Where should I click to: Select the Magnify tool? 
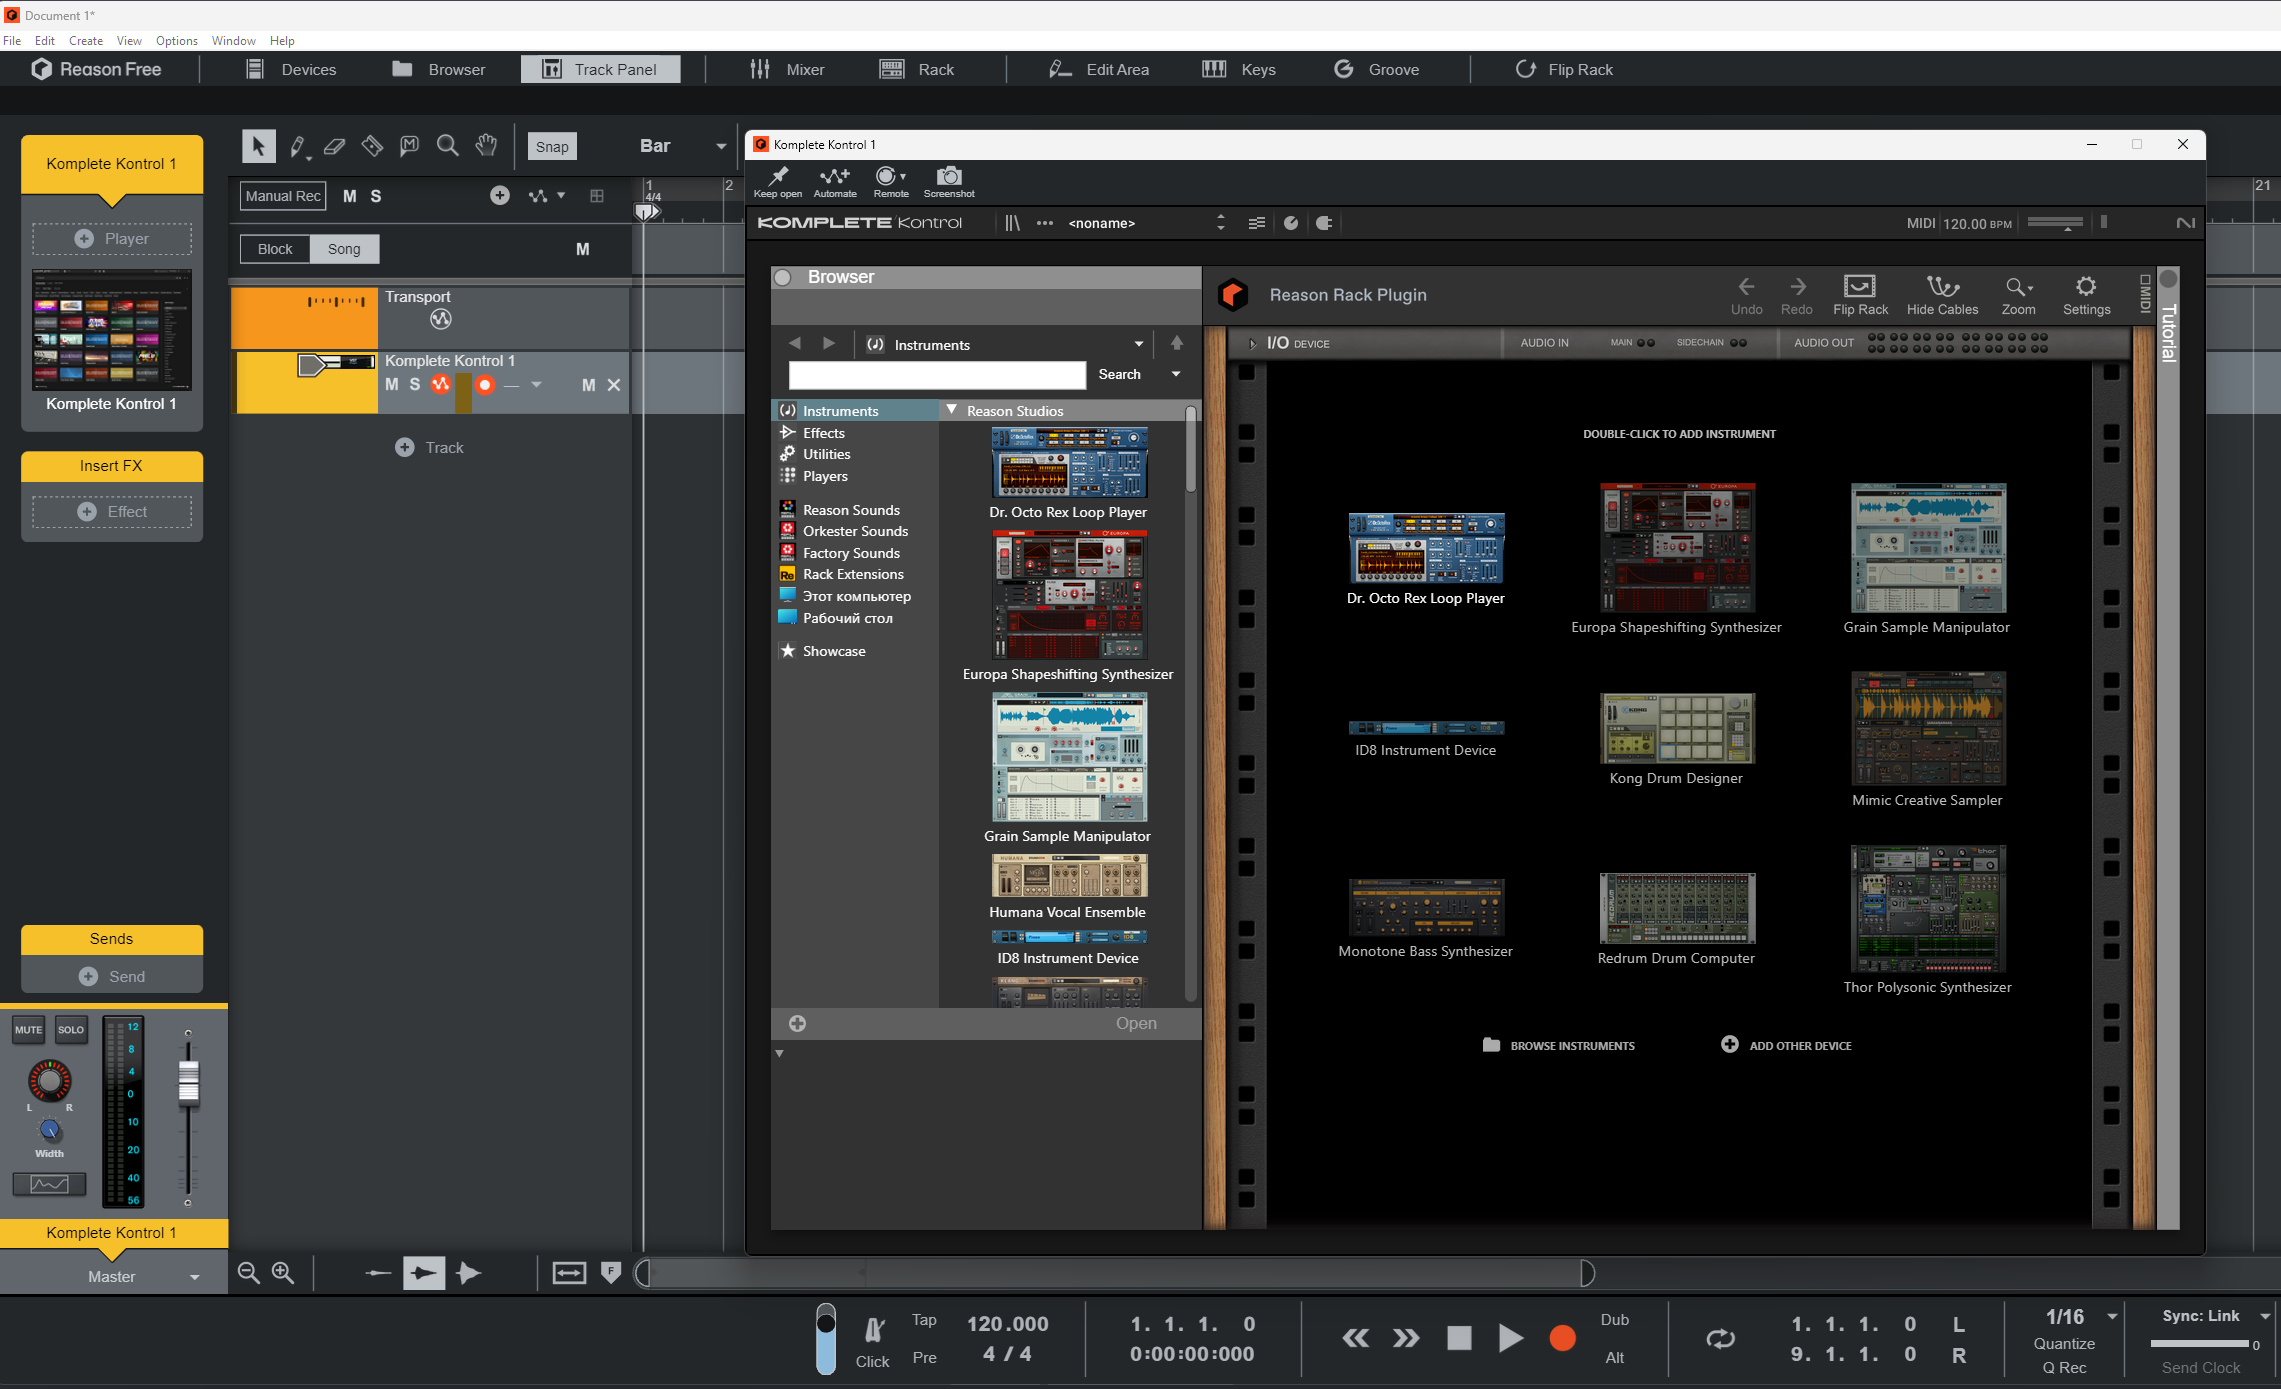[448, 146]
